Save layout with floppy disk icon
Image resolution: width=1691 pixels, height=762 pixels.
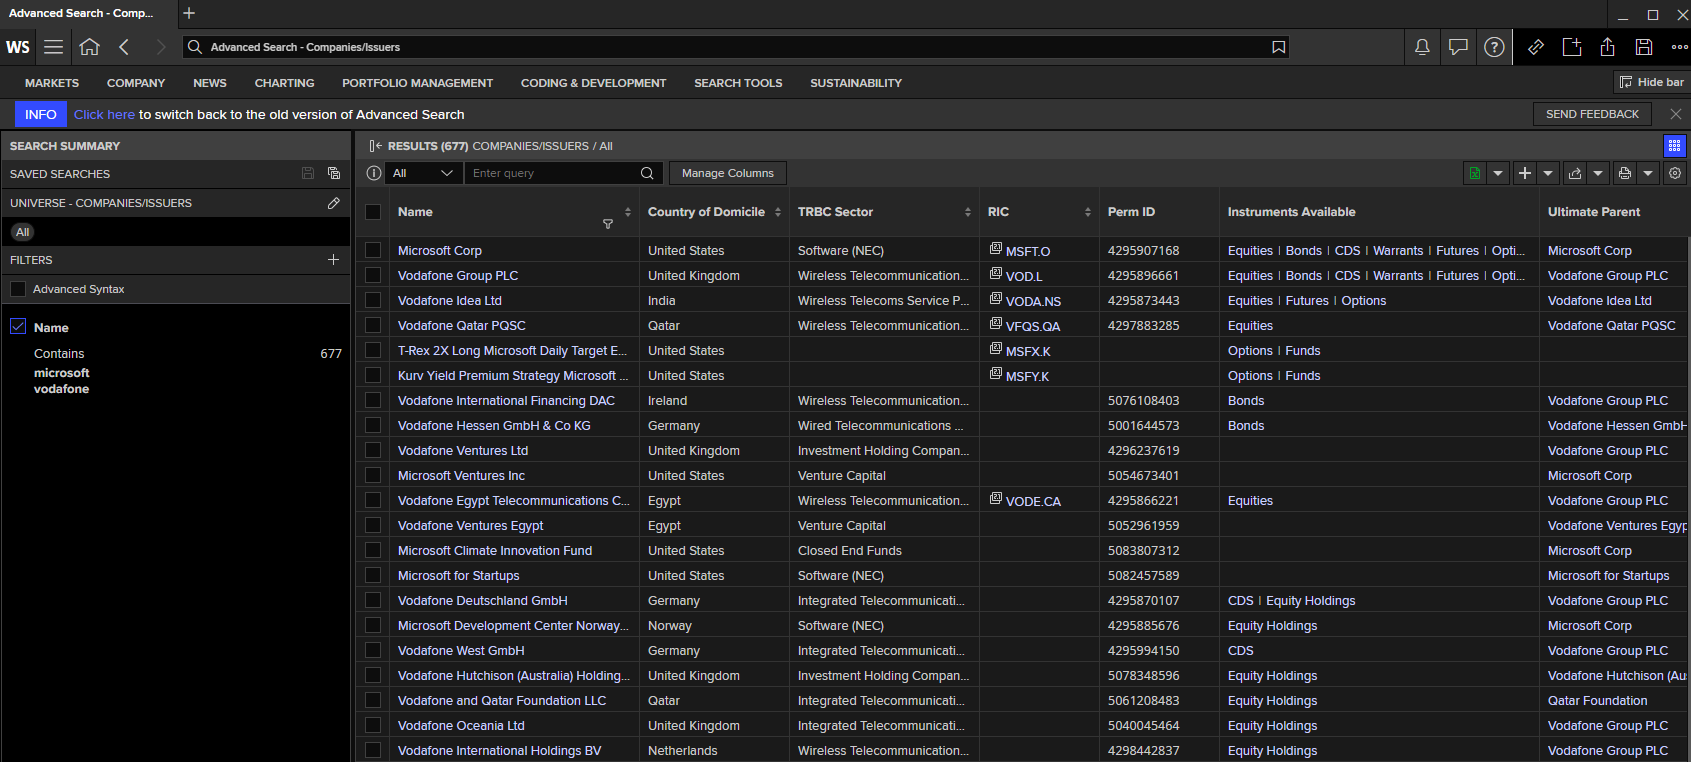coord(1644,47)
